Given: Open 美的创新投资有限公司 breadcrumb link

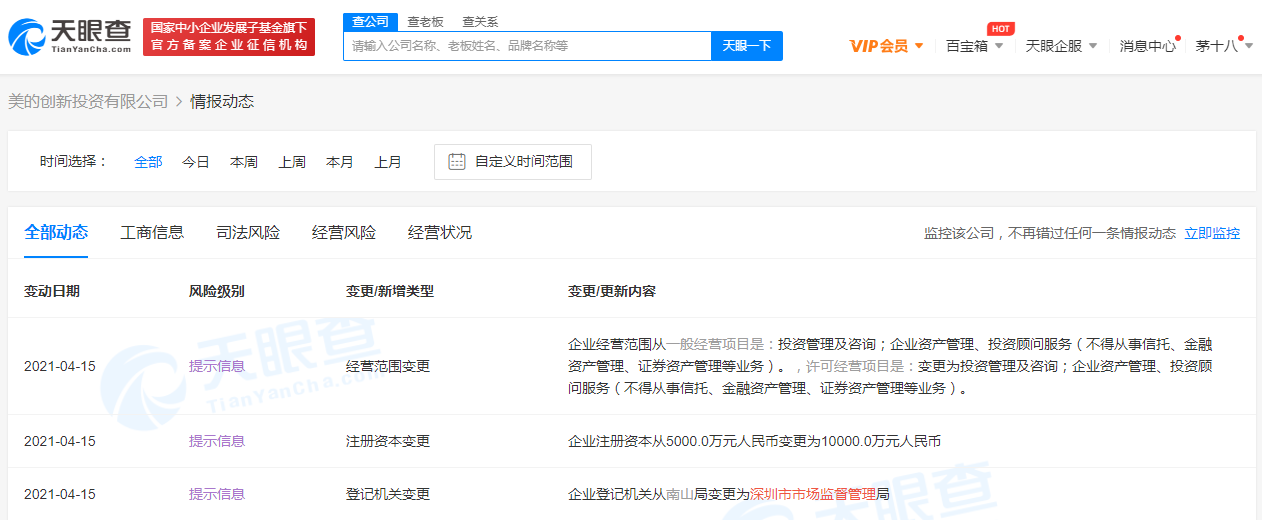Looking at the screenshot, I should coord(88,101).
